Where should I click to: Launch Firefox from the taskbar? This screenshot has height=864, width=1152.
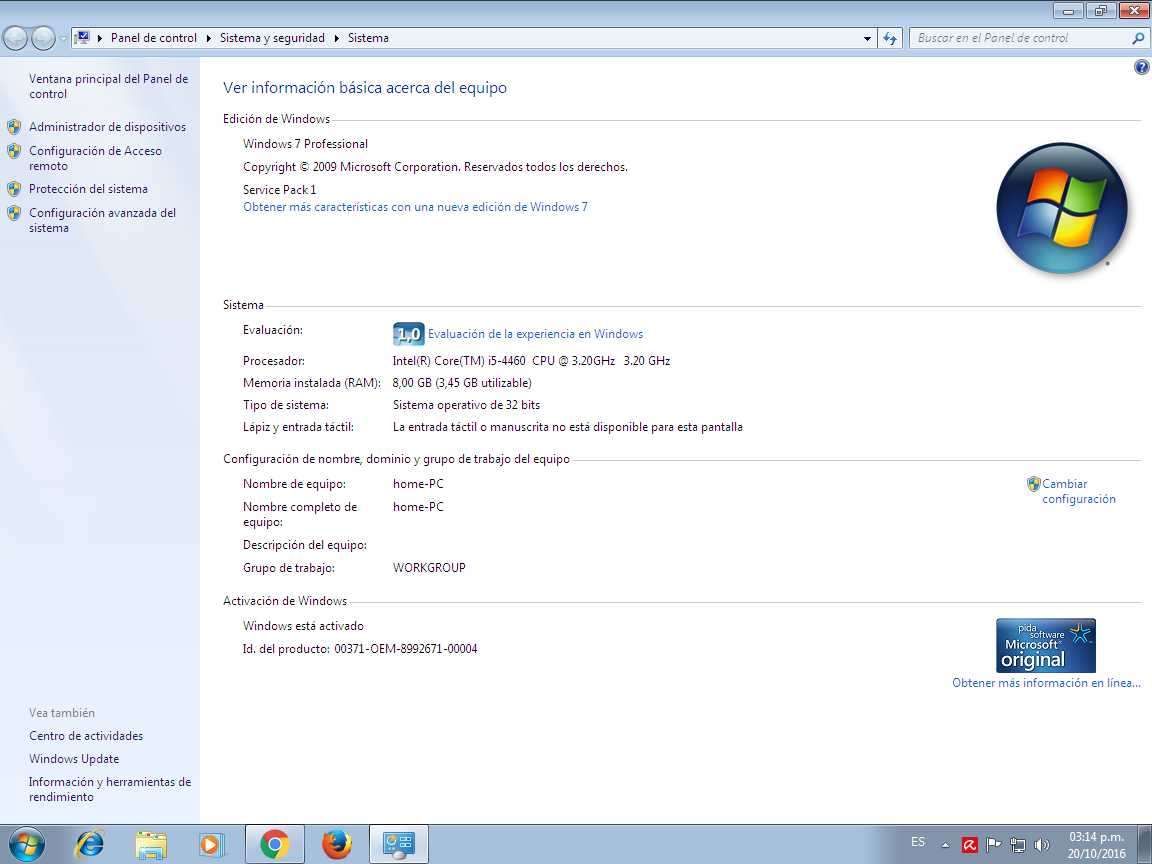point(336,845)
